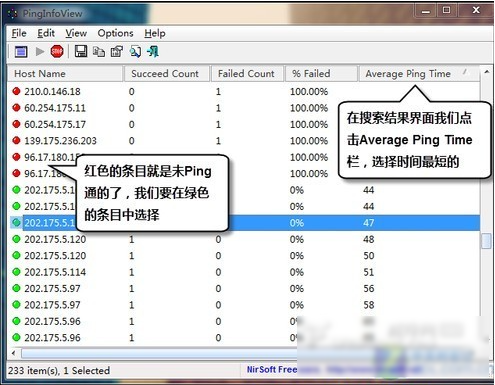This screenshot has height=385, width=495.
Task: Open the View menu
Action: pyautogui.click(x=76, y=33)
